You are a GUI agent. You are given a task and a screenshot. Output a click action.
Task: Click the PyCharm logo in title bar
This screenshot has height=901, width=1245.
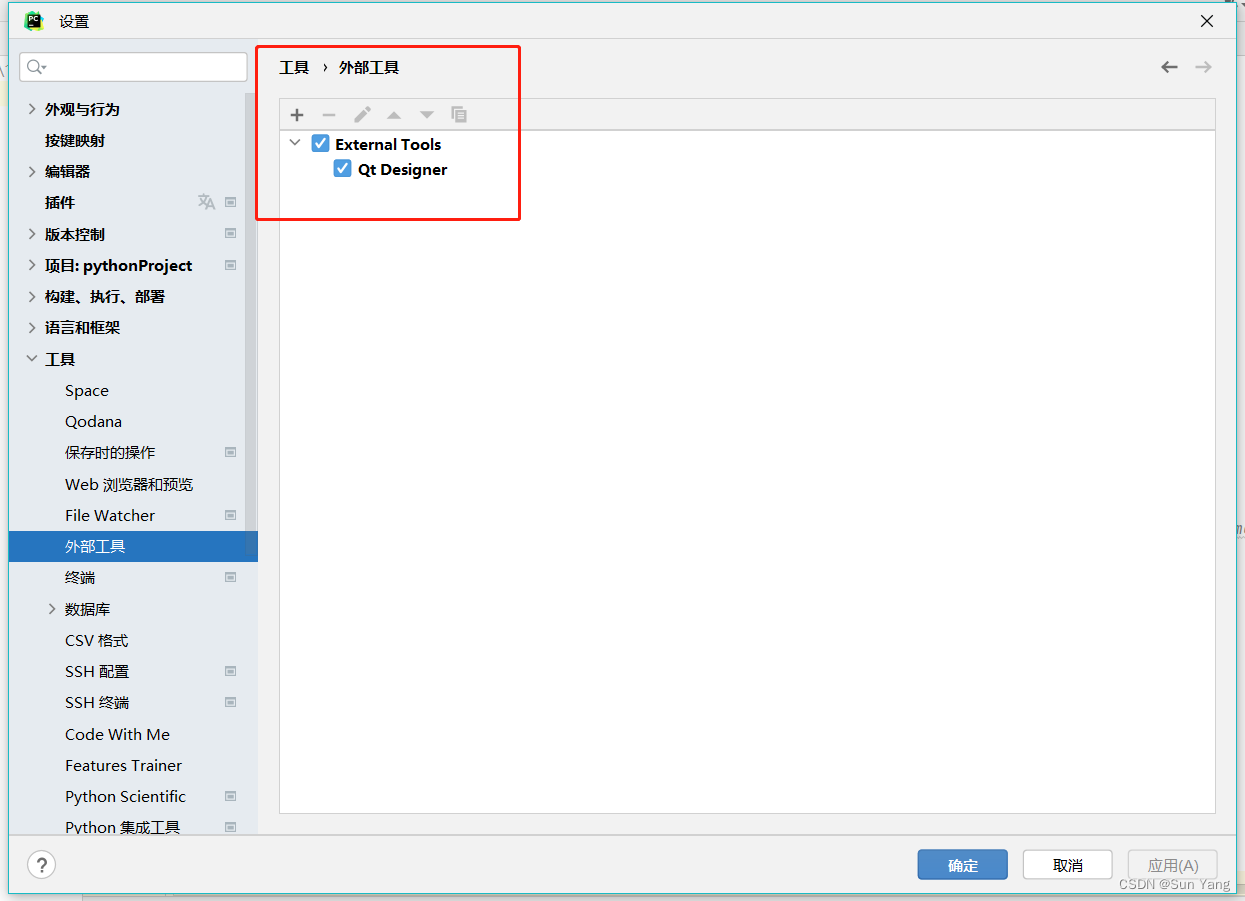(x=34, y=21)
